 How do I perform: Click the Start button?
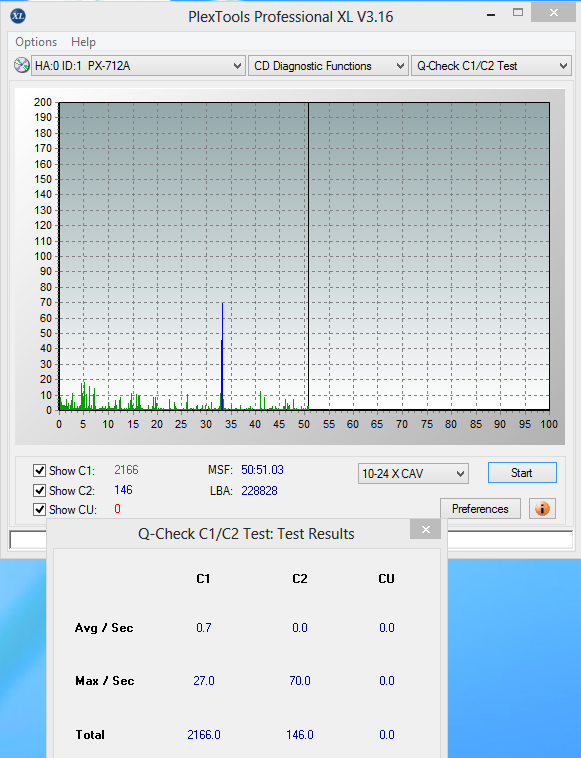click(522, 473)
